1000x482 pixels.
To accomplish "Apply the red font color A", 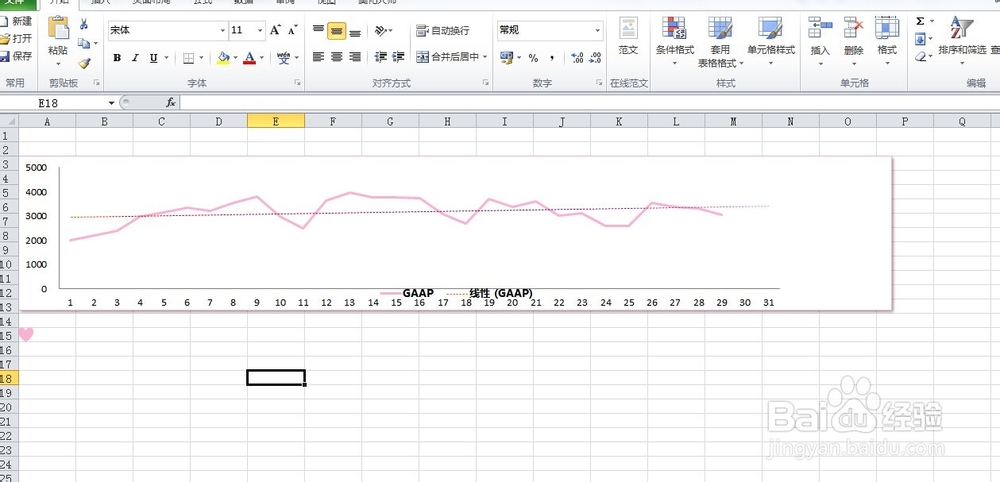I will (249, 58).
